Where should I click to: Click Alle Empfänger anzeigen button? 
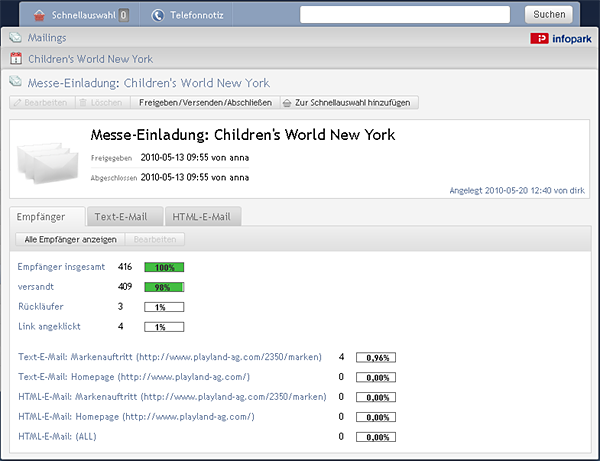point(70,239)
